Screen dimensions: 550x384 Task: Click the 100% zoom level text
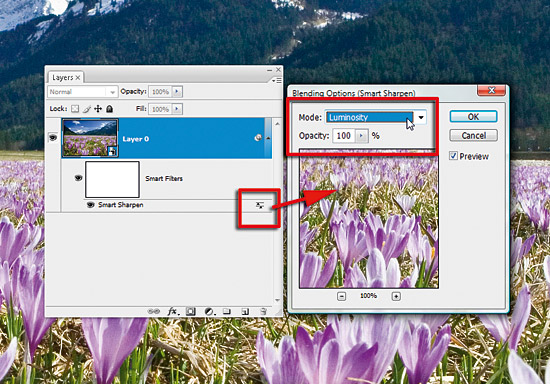coord(368,296)
